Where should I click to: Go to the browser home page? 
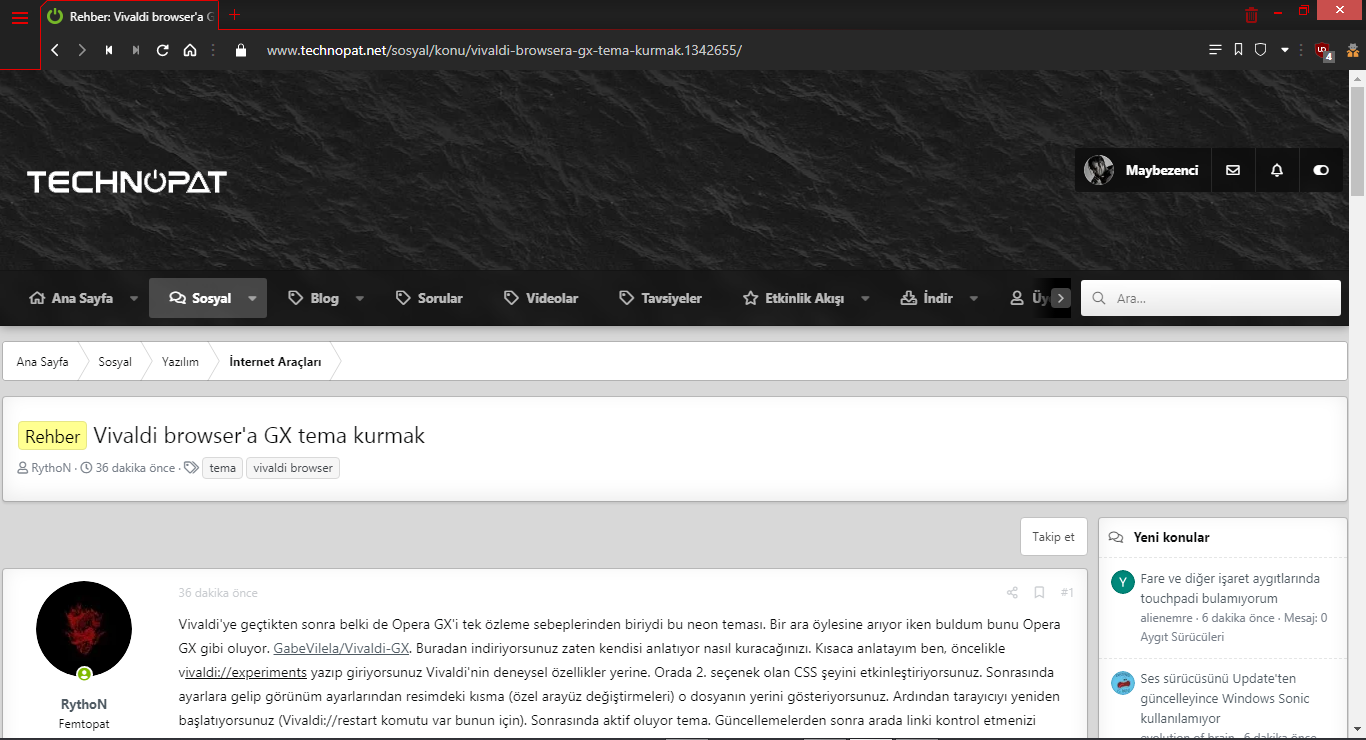190,50
